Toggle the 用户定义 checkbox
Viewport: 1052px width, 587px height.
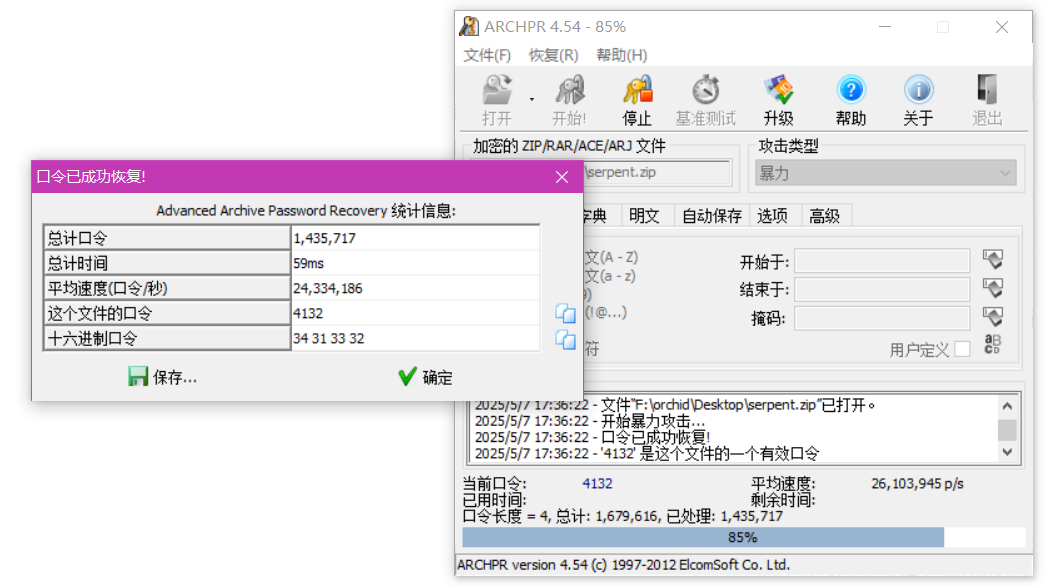[962, 349]
